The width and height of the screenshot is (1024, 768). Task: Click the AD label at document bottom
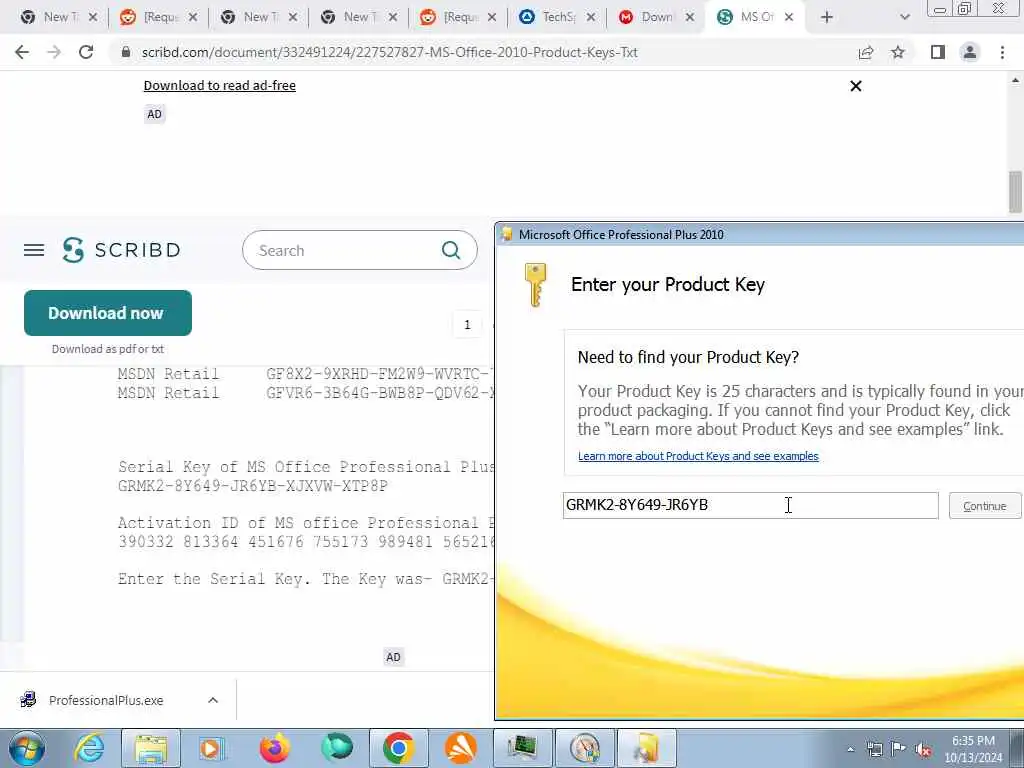click(393, 657)
